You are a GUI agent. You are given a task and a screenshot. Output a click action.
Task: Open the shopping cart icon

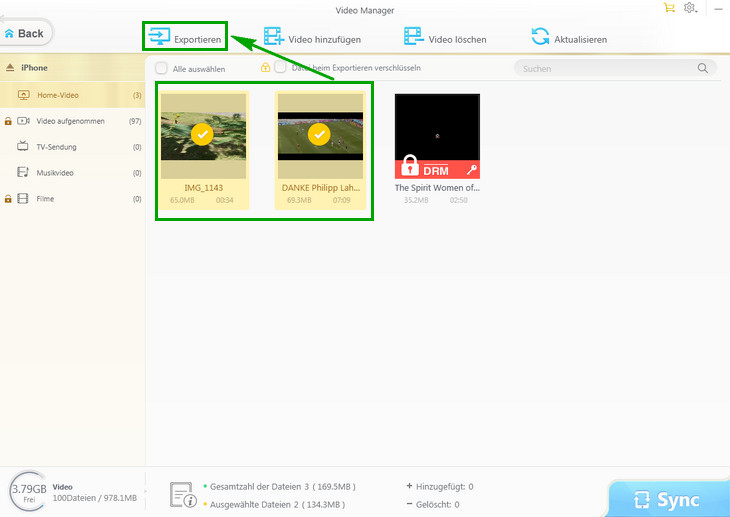(669, 8)
